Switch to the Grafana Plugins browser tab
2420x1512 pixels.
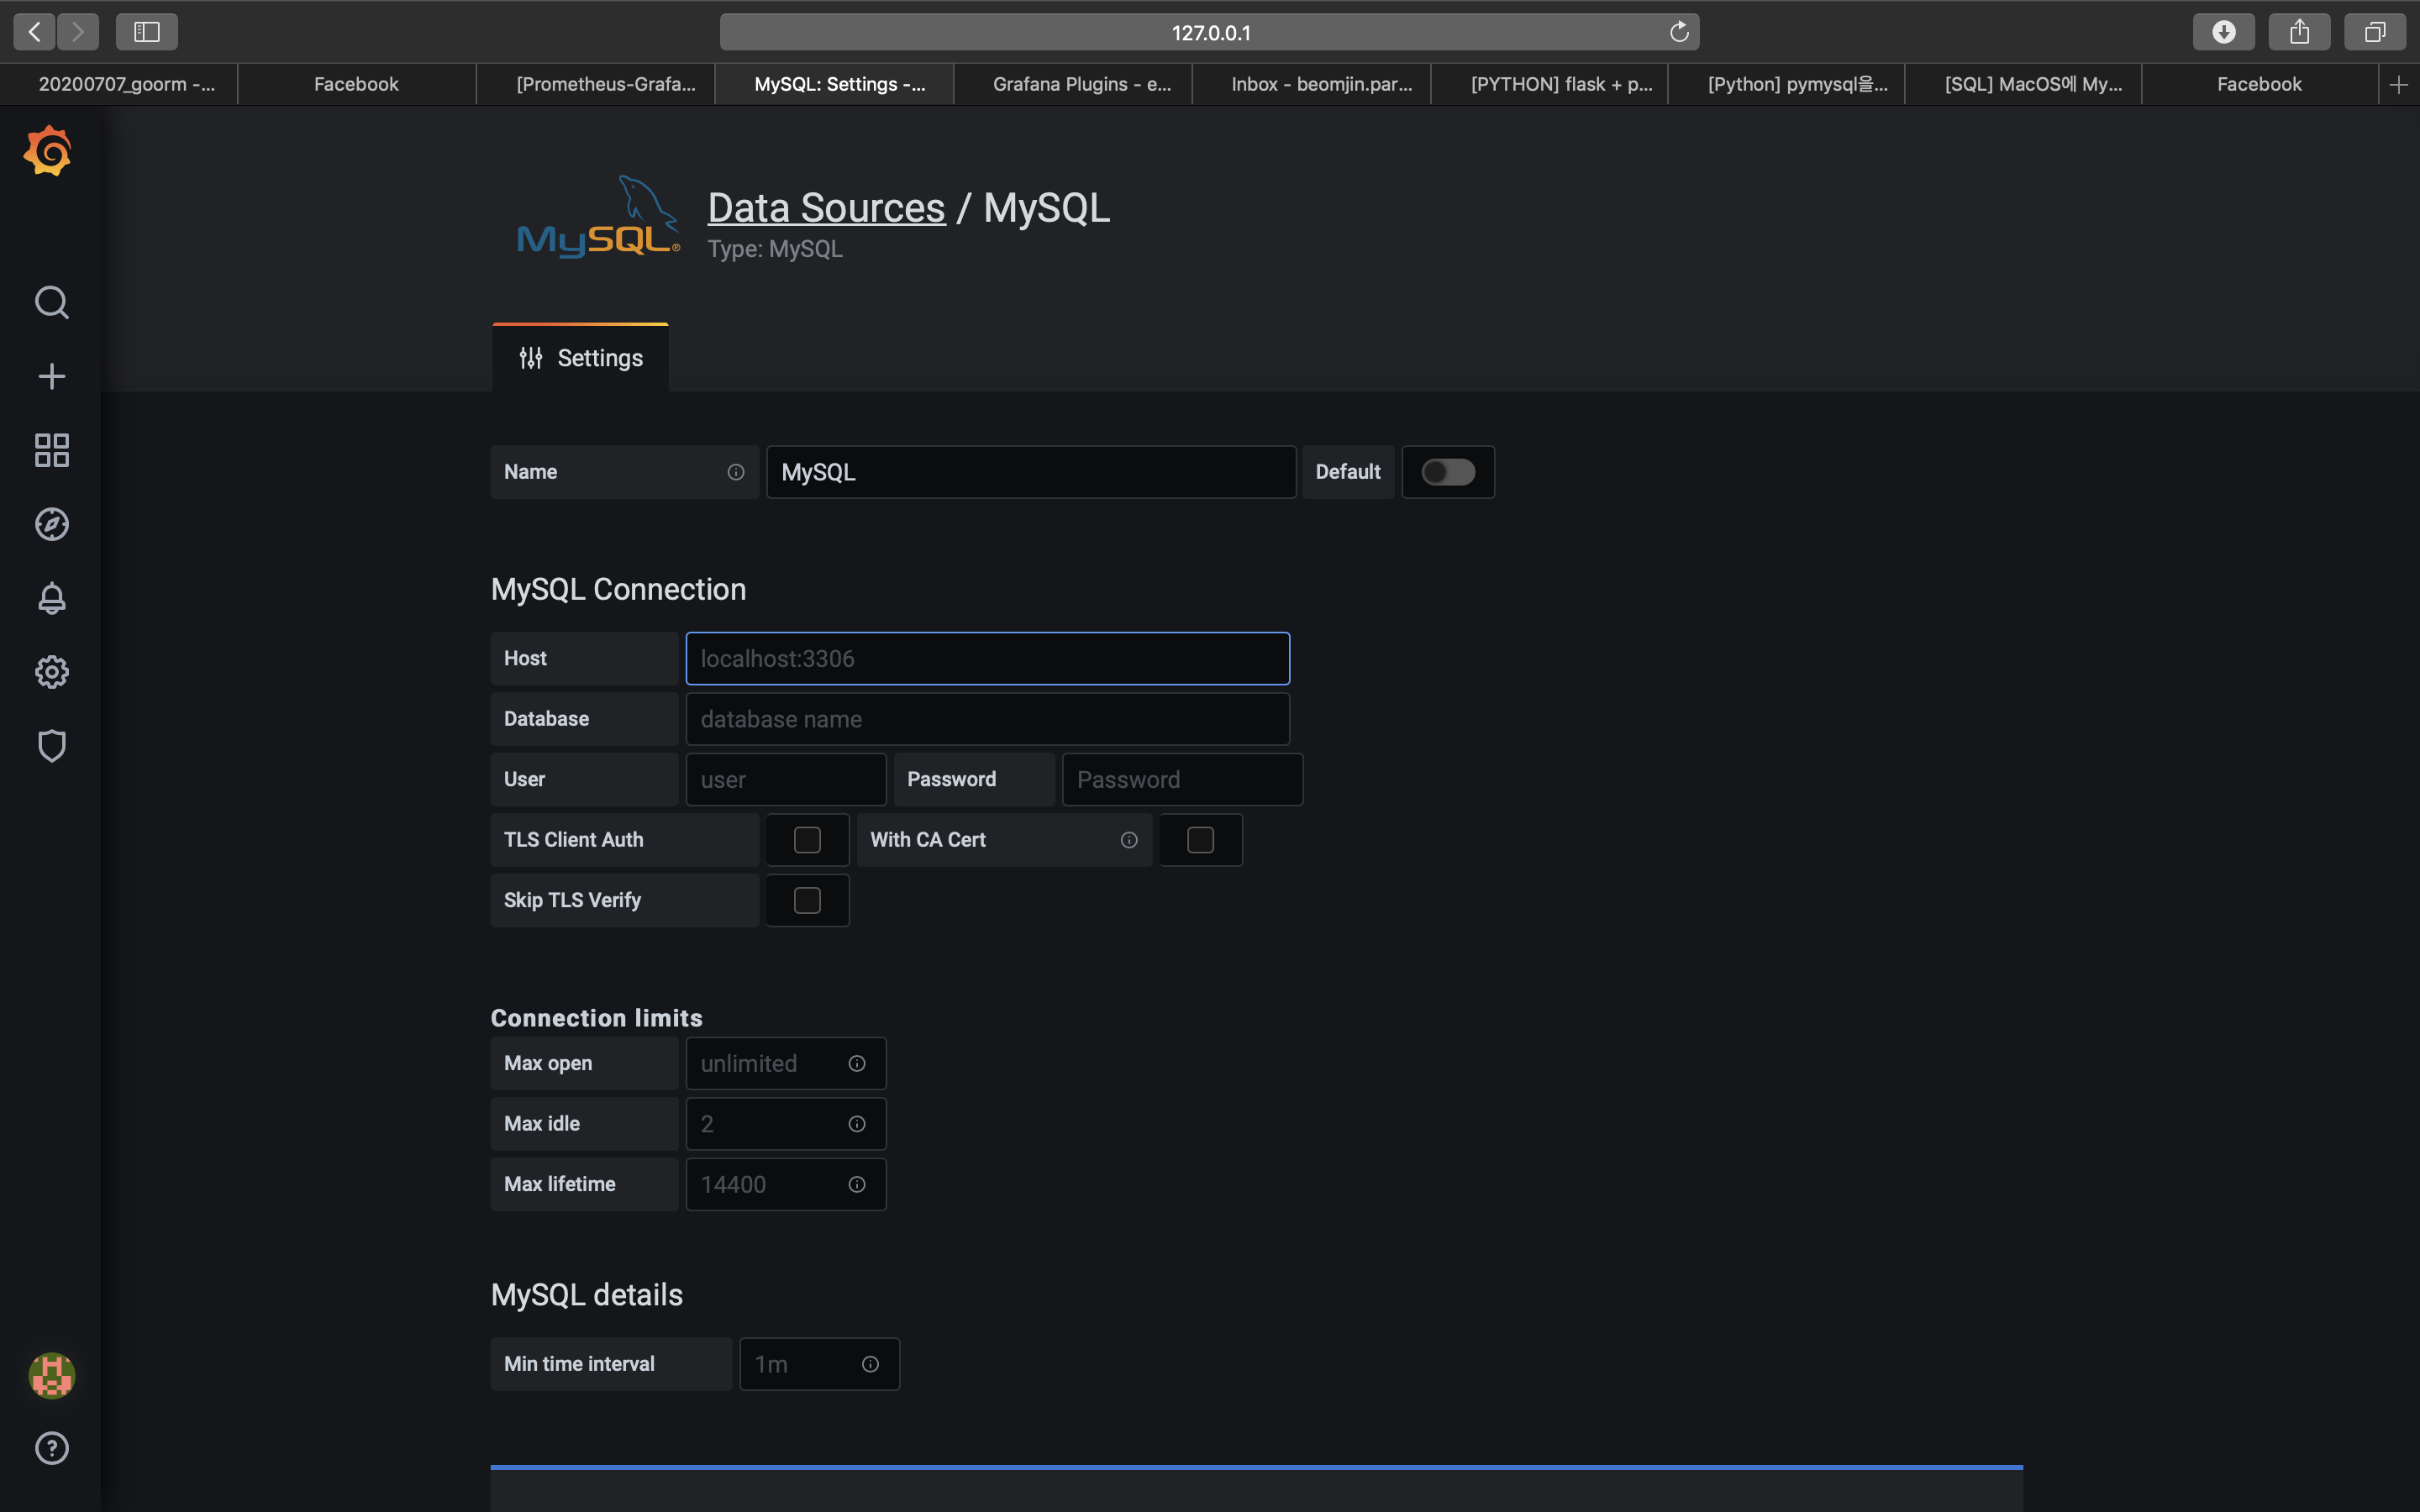(x=1081, y=84)
